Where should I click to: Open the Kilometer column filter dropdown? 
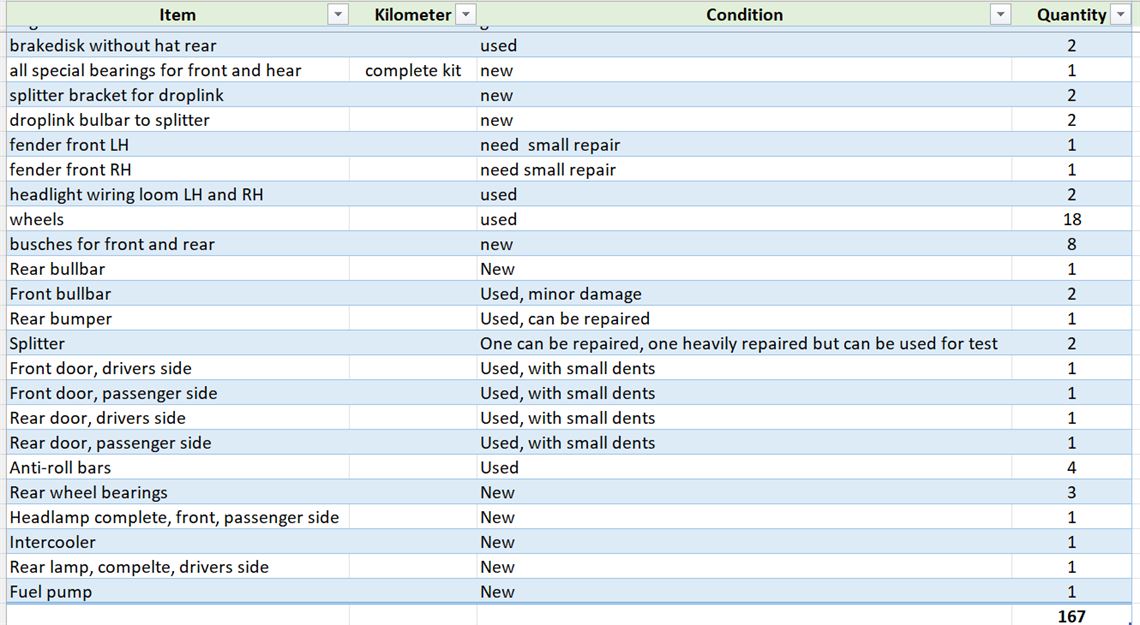(465, 15)
